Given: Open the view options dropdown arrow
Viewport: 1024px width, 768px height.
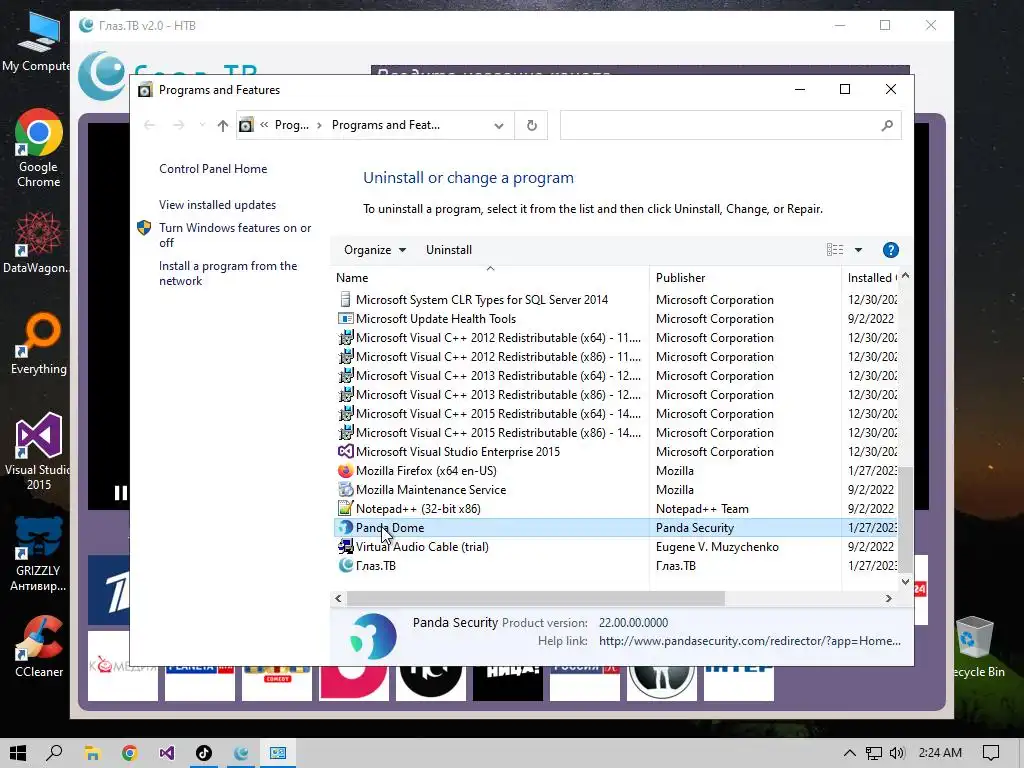Looking at the screenshot, I should [858, 250].
